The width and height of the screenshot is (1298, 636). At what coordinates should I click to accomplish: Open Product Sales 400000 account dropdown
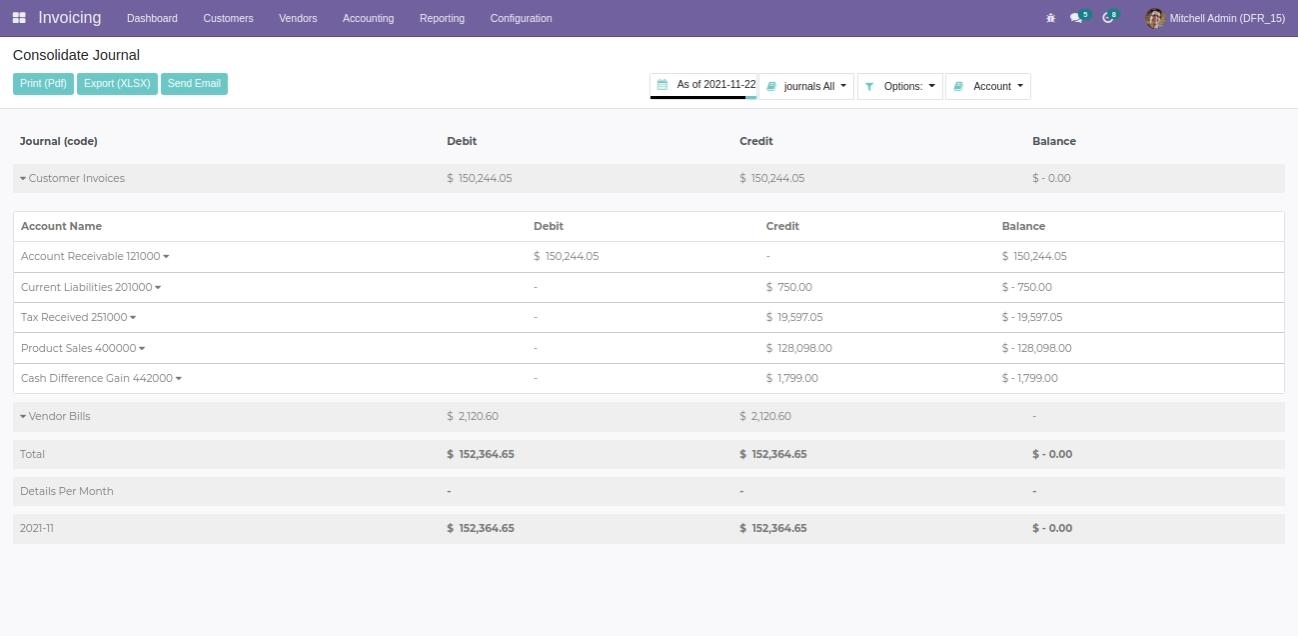tap(142, 349)
